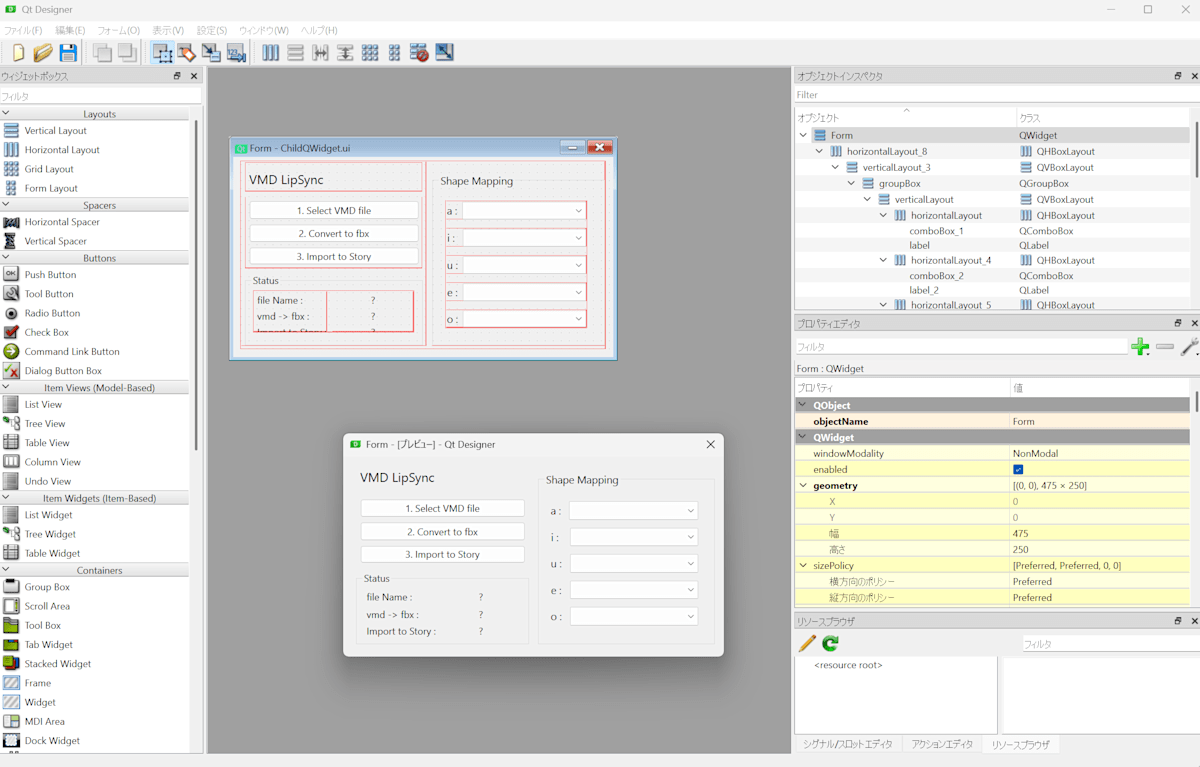Pick Grid Layout in widget box
This screenshot has width=1200, height=767.
click(49, 169)
